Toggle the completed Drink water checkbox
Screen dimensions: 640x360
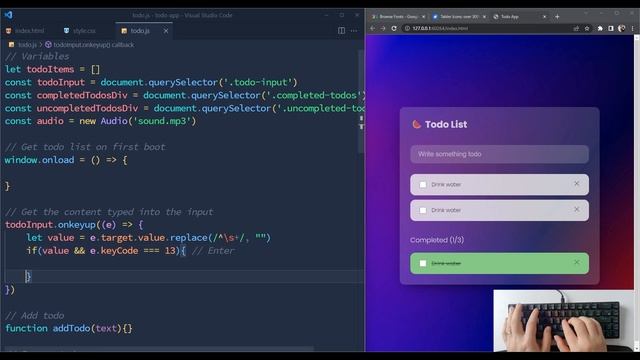coord(423,263)
